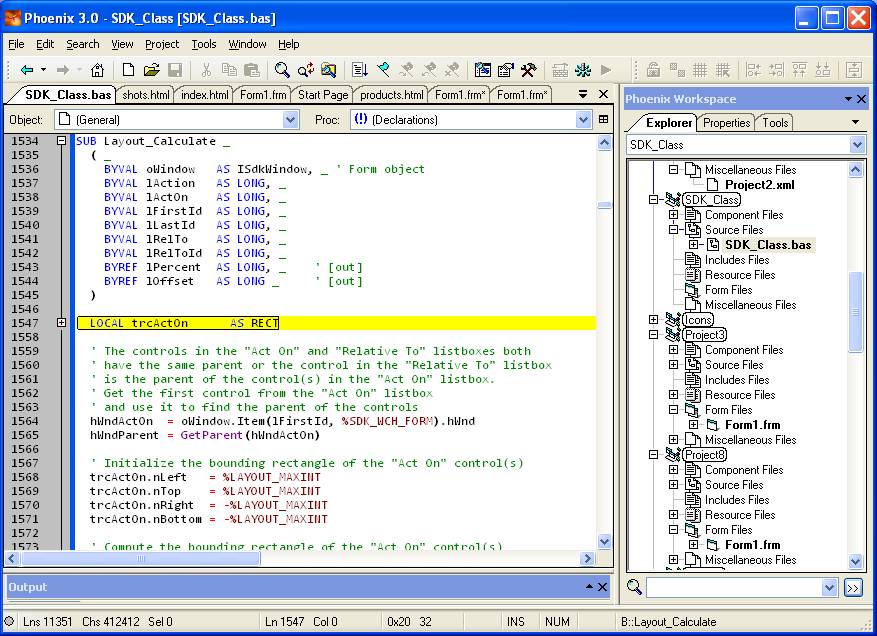Collapse the SDK_Class project tree node

click(653, 200)
